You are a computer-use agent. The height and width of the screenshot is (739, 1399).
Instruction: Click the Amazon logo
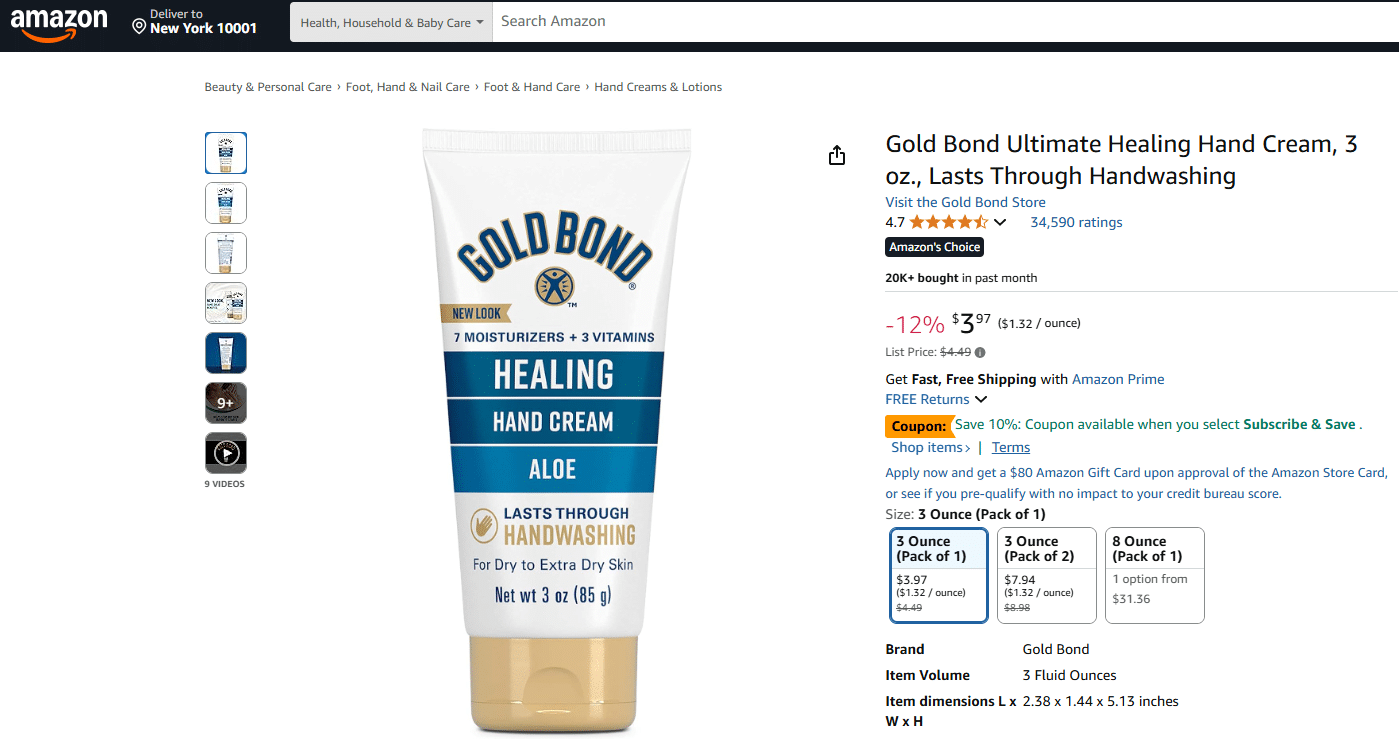[59, 25]
